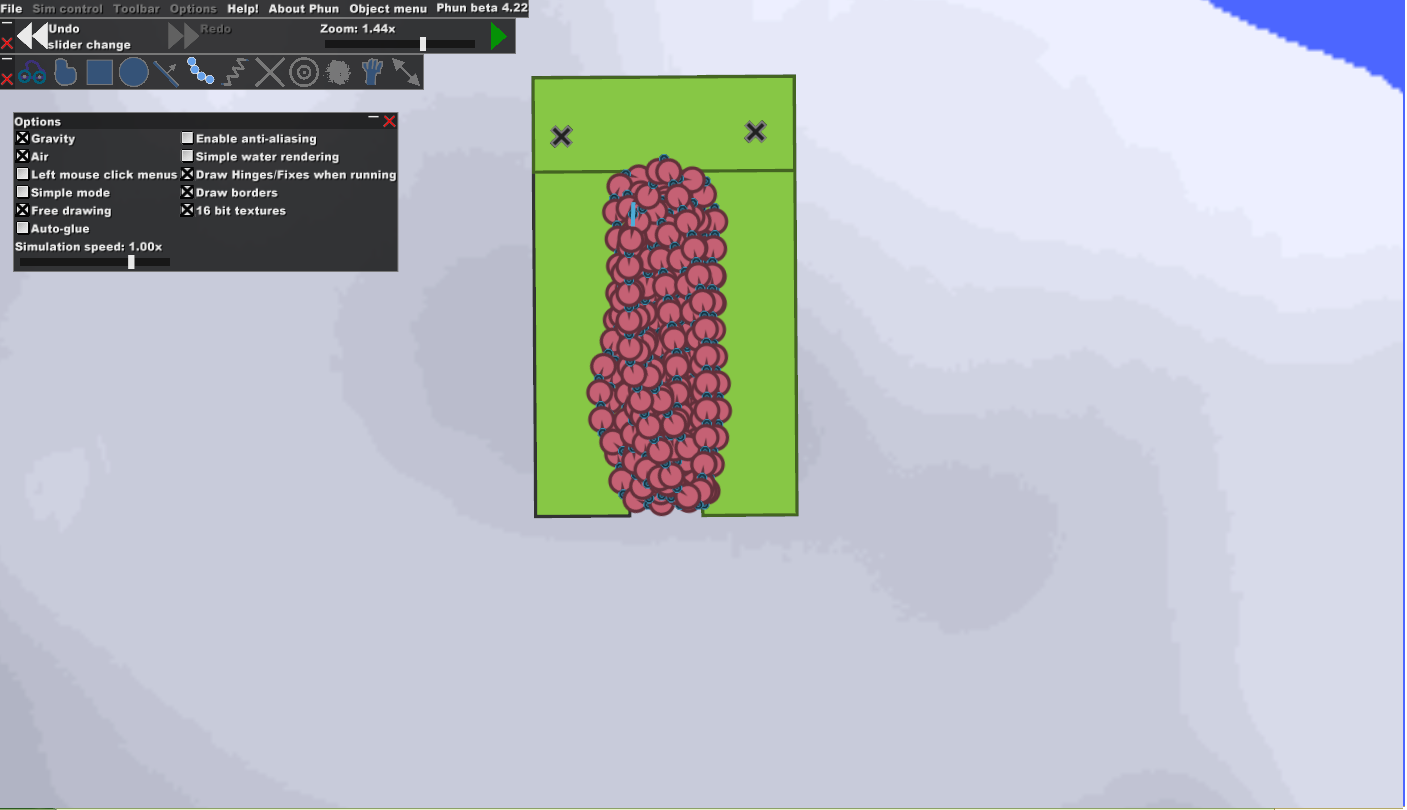Select the Spring tool

(x=235, y=72)
